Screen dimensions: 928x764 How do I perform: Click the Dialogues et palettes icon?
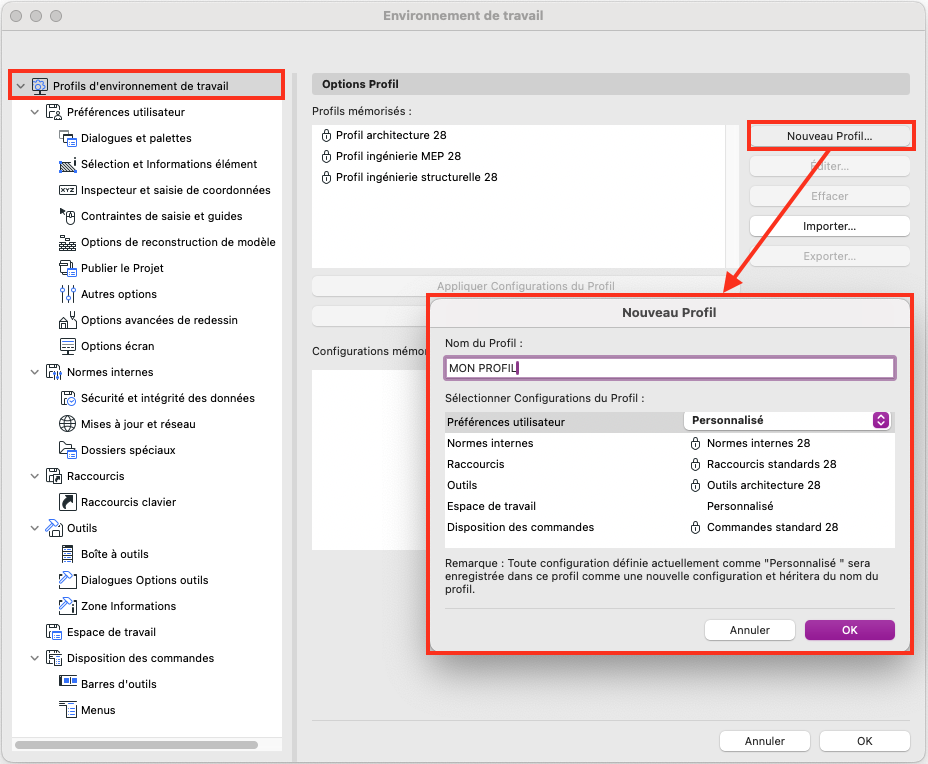point(67,138)
